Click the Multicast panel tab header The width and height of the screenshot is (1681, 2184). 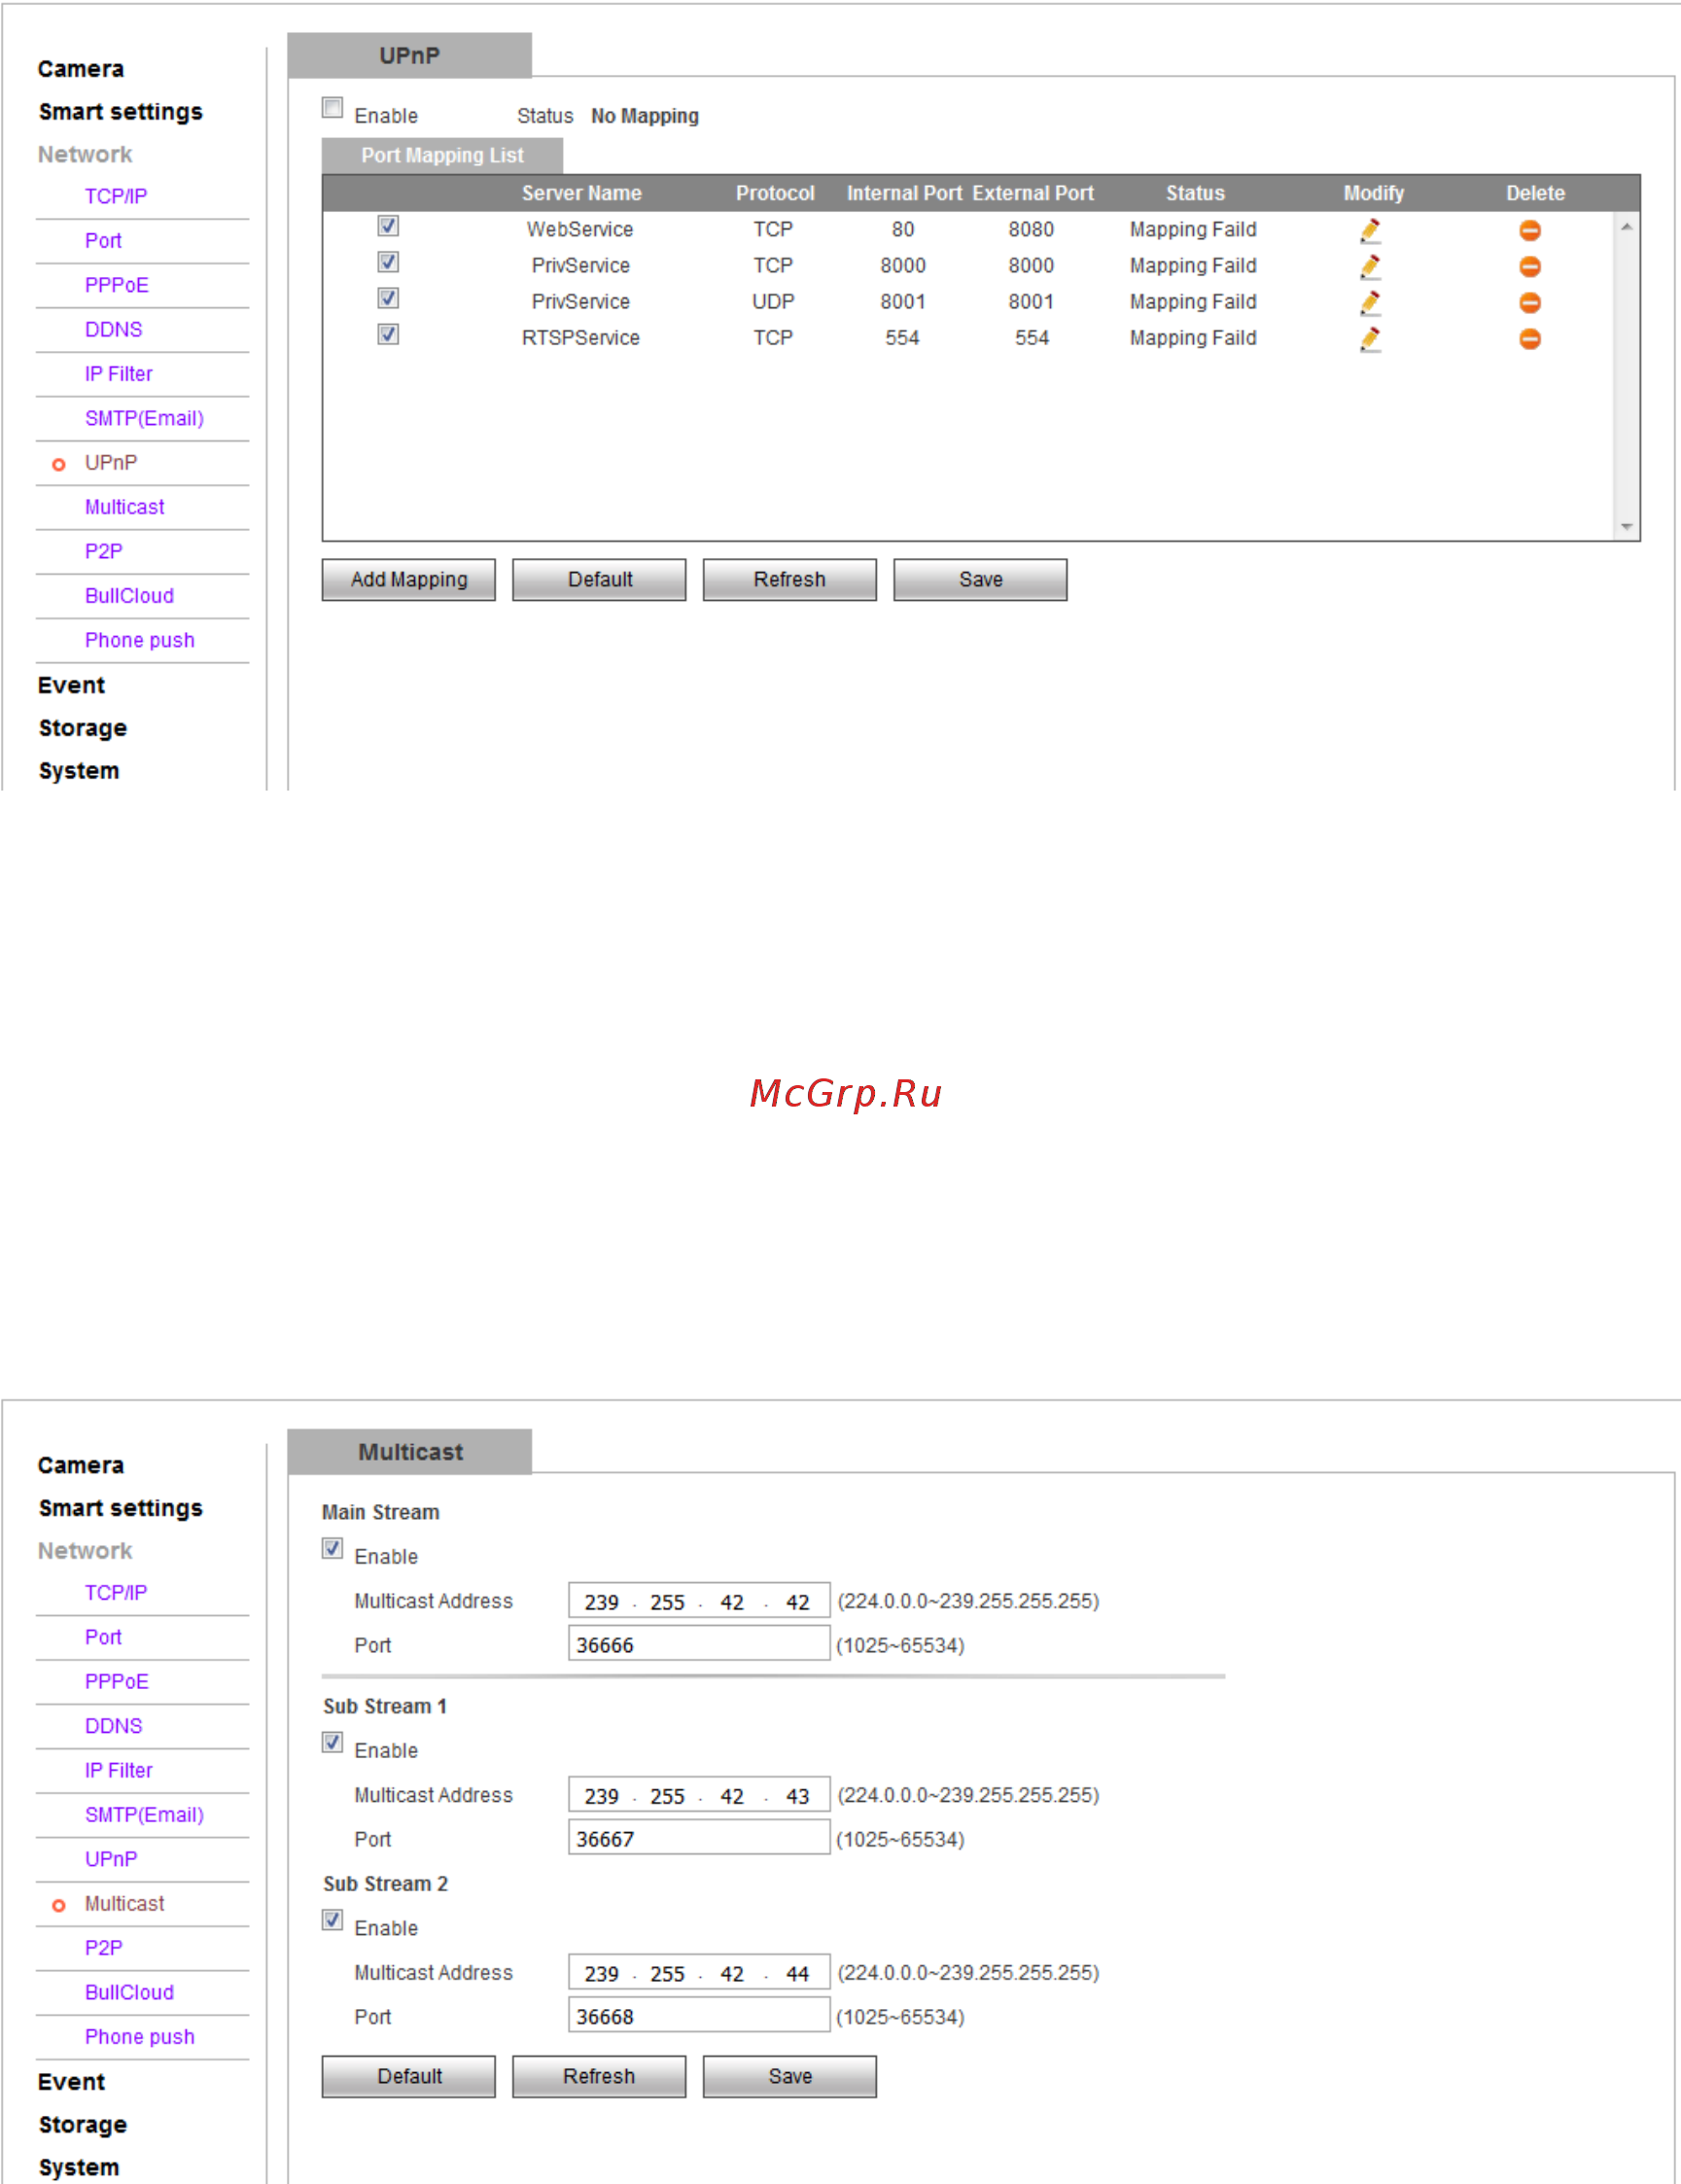point(409,1452)
